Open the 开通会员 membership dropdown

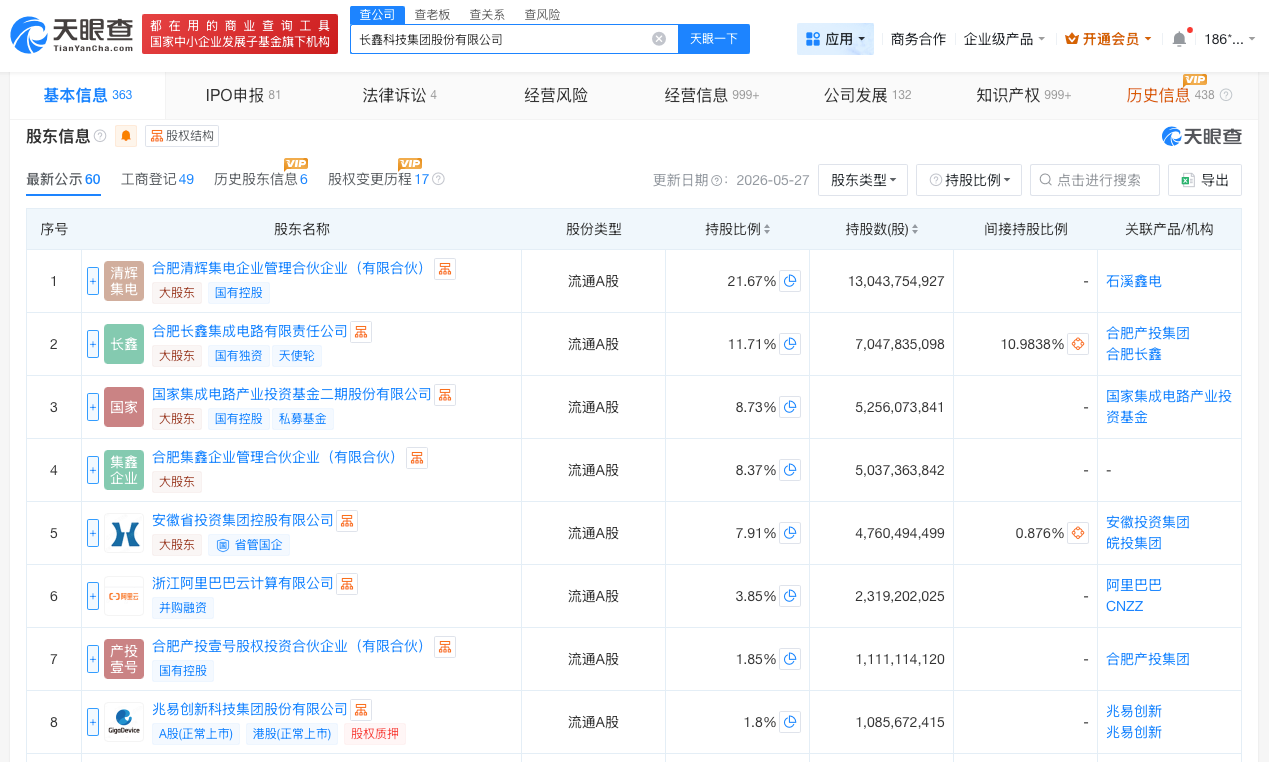click(x=1108, y=39)
